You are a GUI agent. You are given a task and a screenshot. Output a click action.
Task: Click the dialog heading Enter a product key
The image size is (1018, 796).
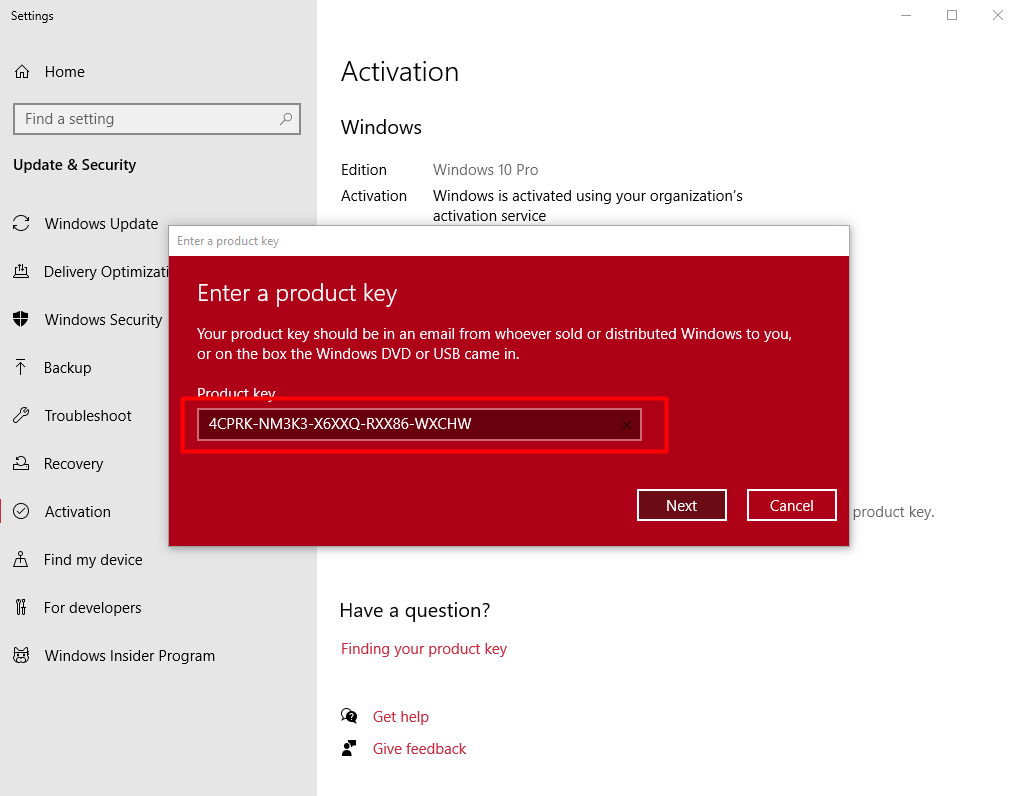(297, 293)
